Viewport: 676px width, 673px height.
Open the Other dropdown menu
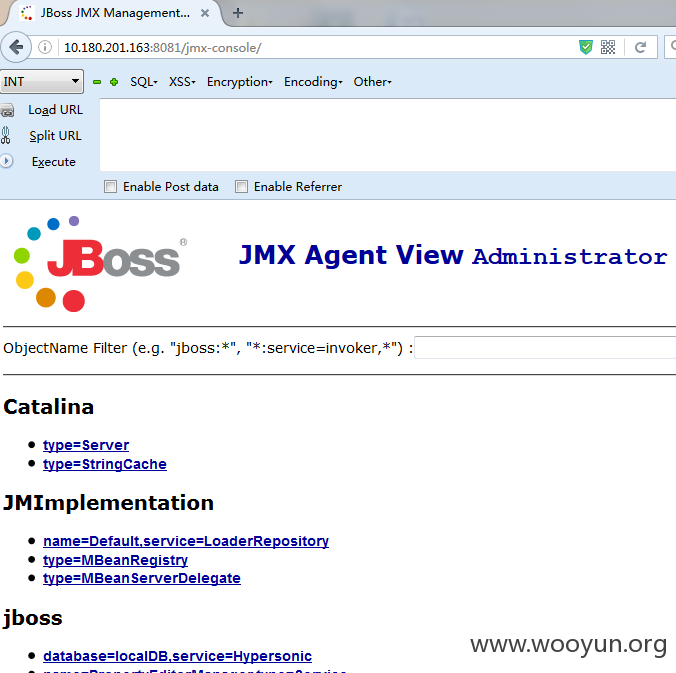(x=372, y=82)
